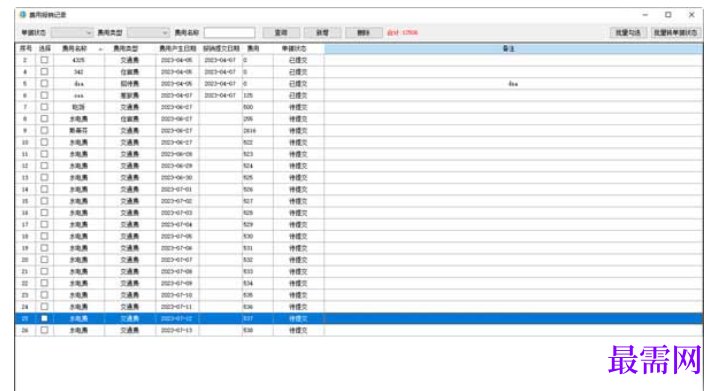Click the red 合计 total text
The image size is (720, 391).
(x=403, y=33)
